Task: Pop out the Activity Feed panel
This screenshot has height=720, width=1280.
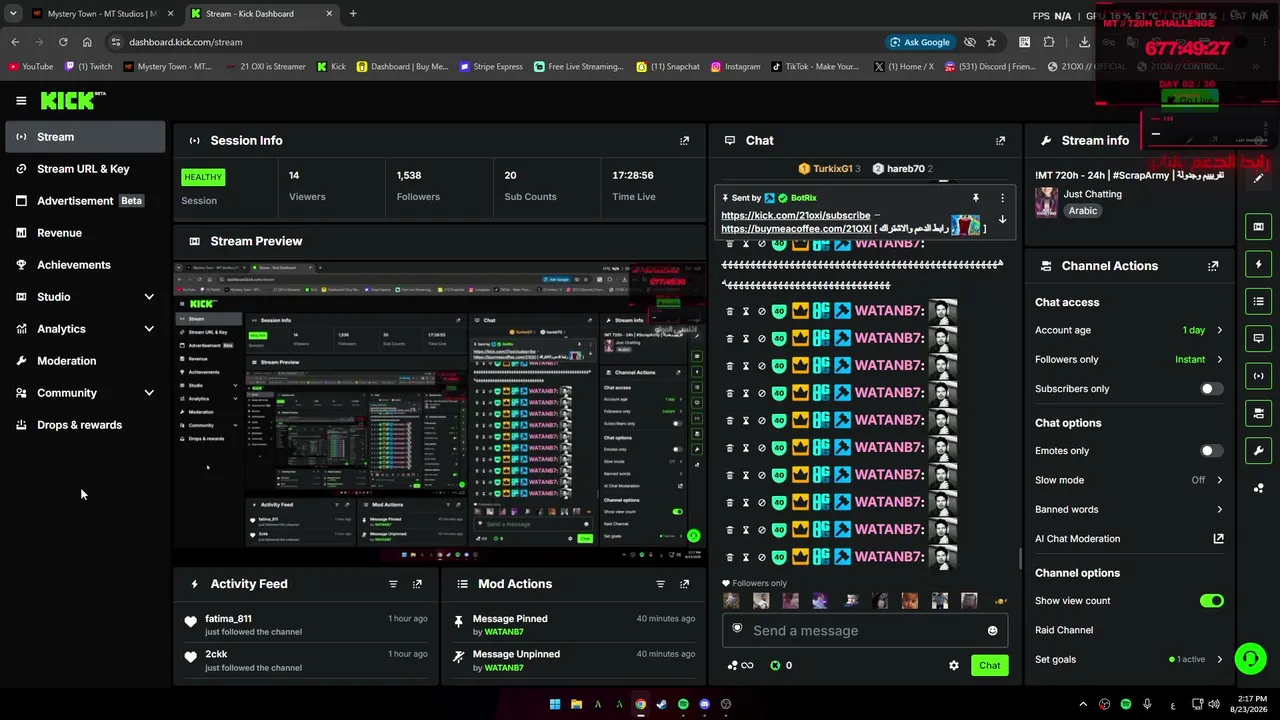Action: coord(418,584)
